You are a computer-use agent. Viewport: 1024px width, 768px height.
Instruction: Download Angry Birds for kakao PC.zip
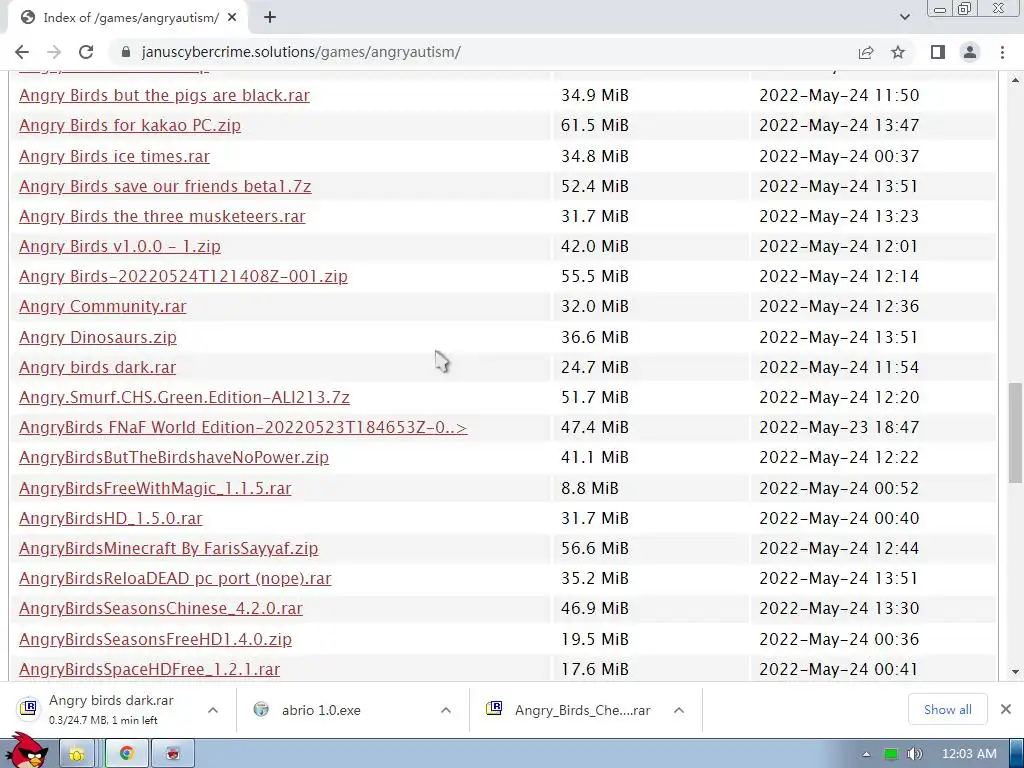130,125
